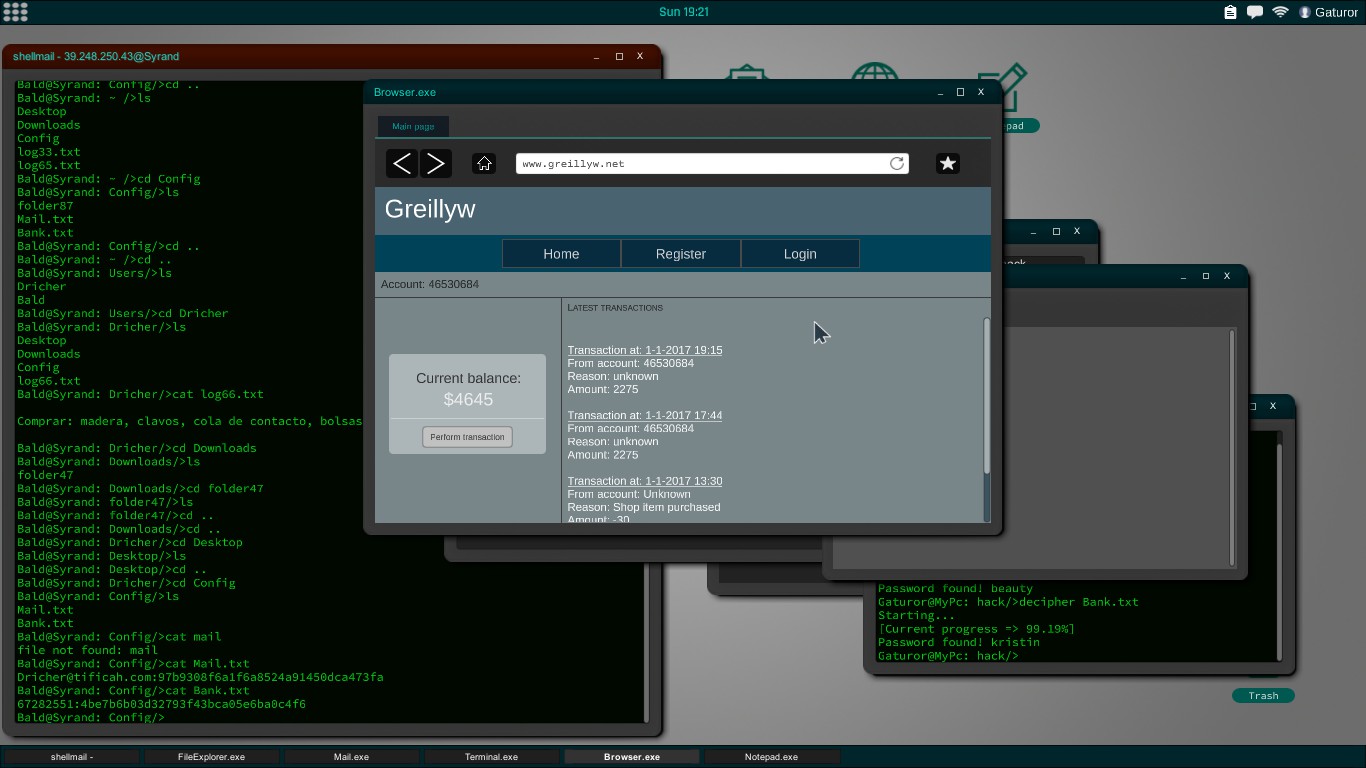Go forward using the right arrow in Browser.exe
The image size is (1366, 768).
(x=436, y=163)
